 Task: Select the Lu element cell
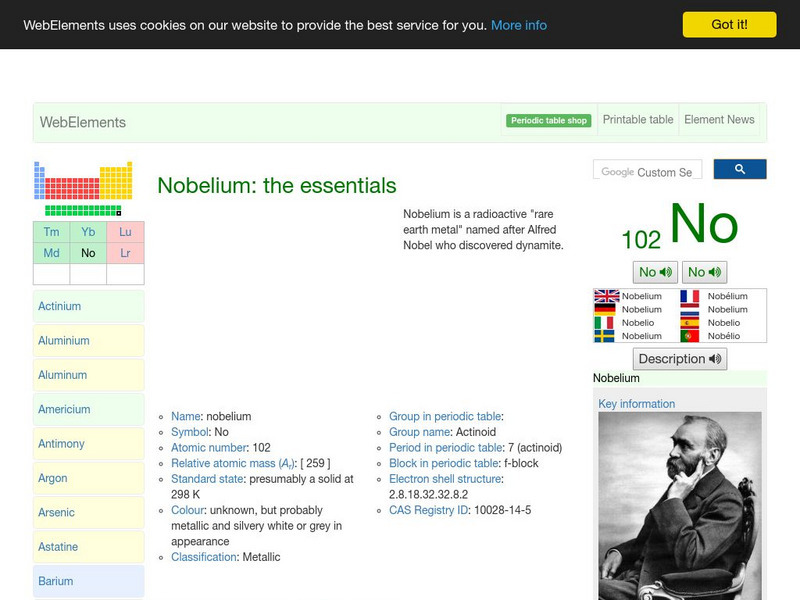click(126, 232)
